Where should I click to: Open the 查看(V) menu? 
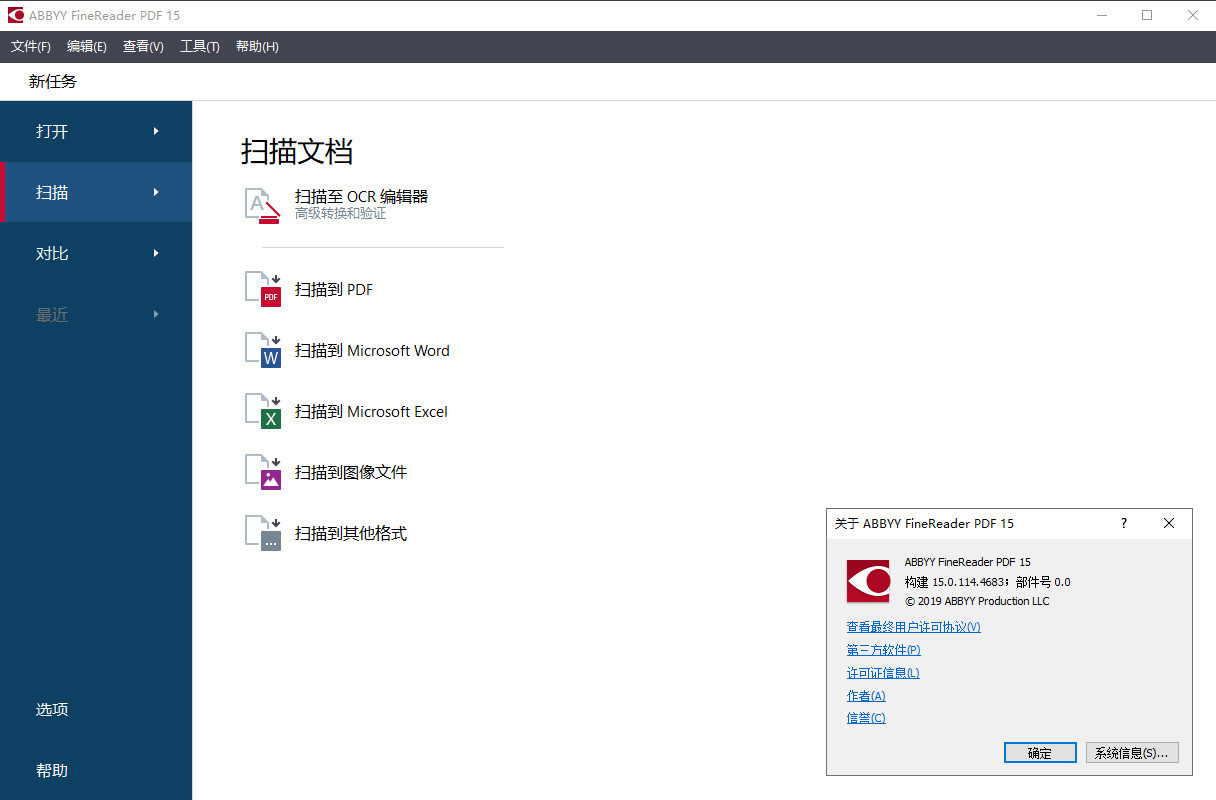tap(143, 47)
